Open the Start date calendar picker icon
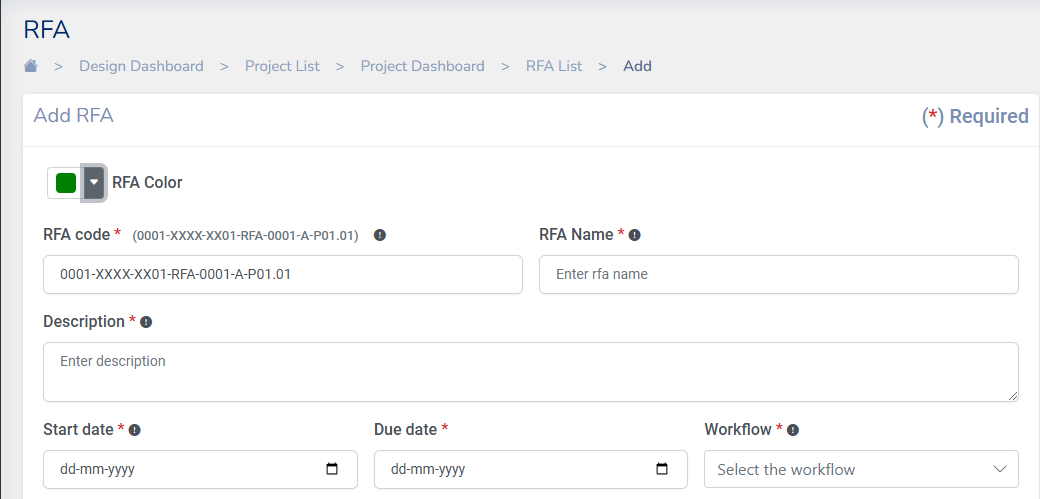The width and height of the screenshot is (1040, 499). click(x=333, y=469)
